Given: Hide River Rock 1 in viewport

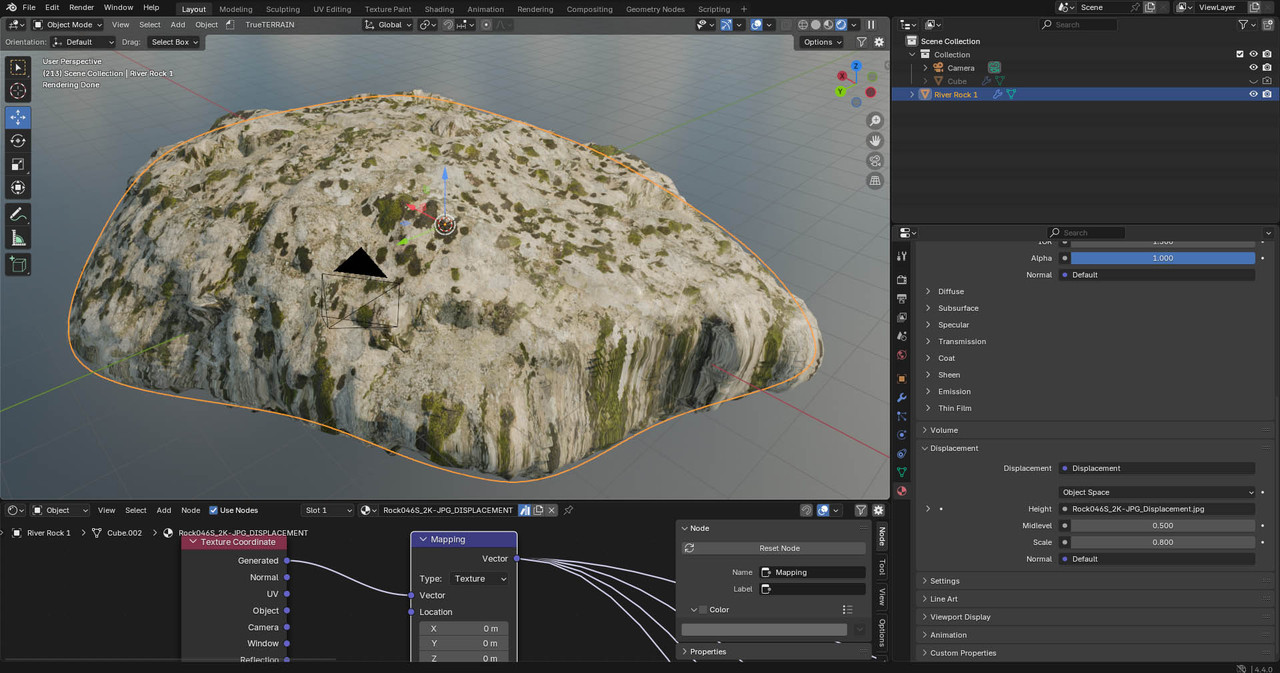Looking at the screenshot, I should pyautogui.click(x=1253, y=94).
